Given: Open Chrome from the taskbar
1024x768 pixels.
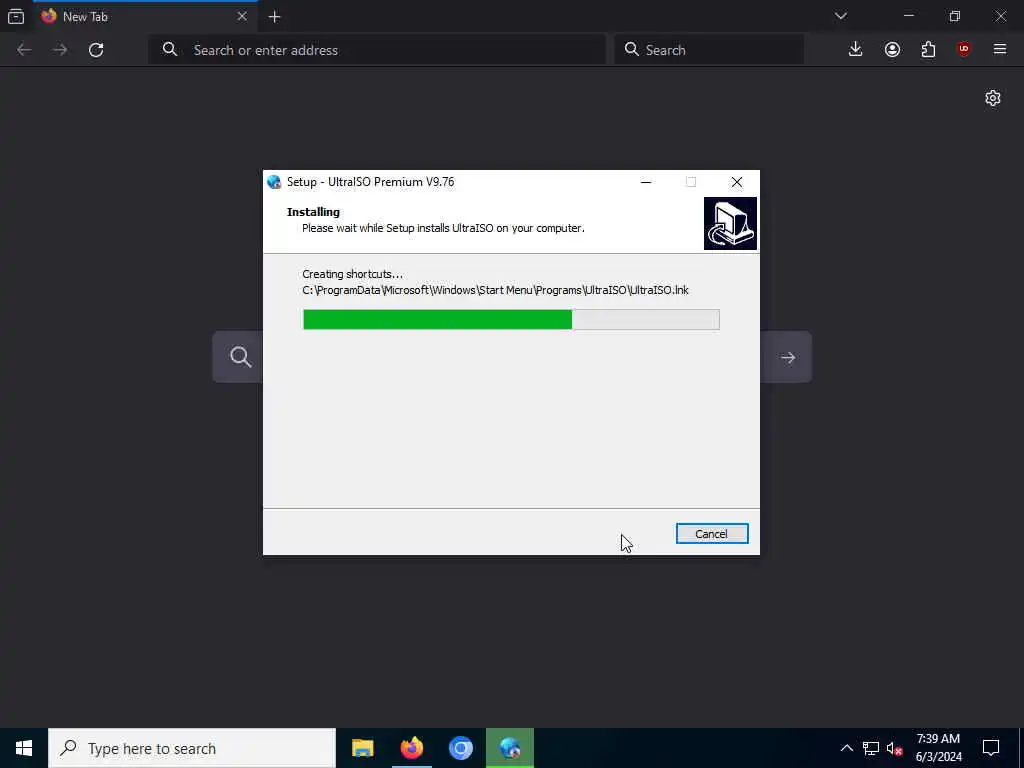Looking at the screenshot, I should point(460,748).
